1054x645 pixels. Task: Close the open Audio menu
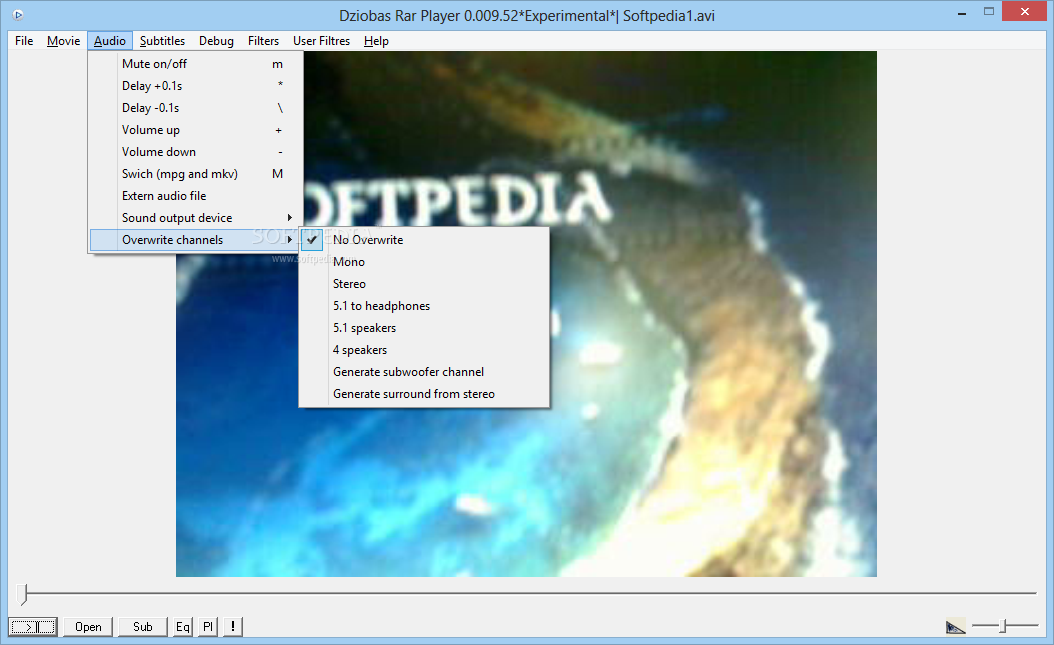click(110, 41)
